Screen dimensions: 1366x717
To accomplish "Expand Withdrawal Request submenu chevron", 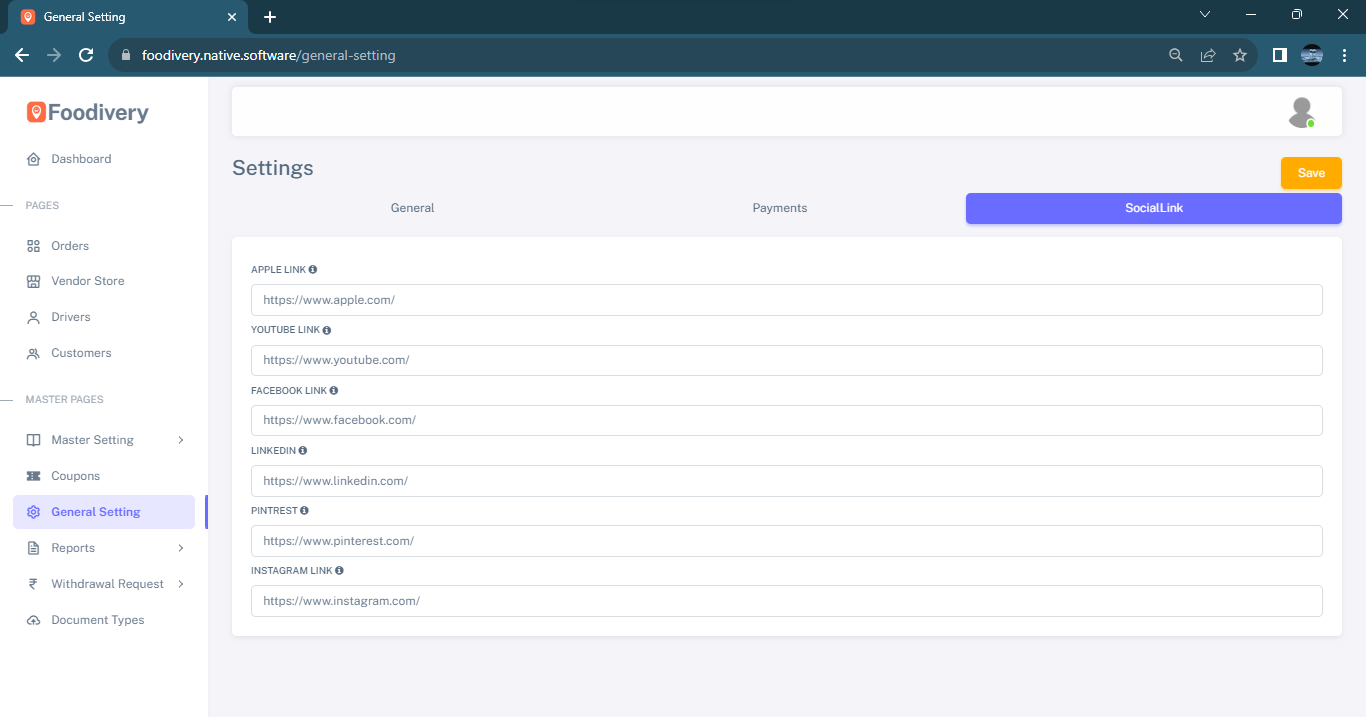I will coord(181,584).
